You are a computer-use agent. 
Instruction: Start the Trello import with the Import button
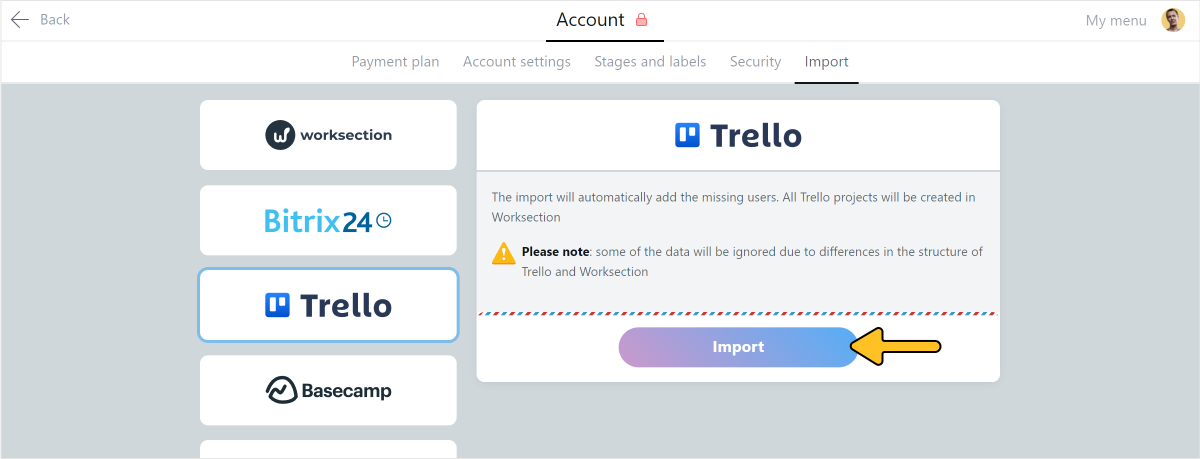point(738,347)
